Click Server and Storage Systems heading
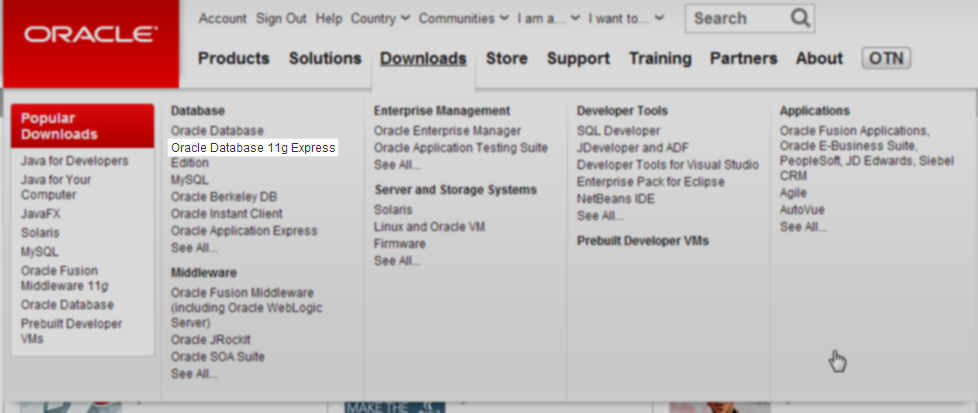This screenshot has height=413, width=978. pyautogui.click(x=456, y=189)
